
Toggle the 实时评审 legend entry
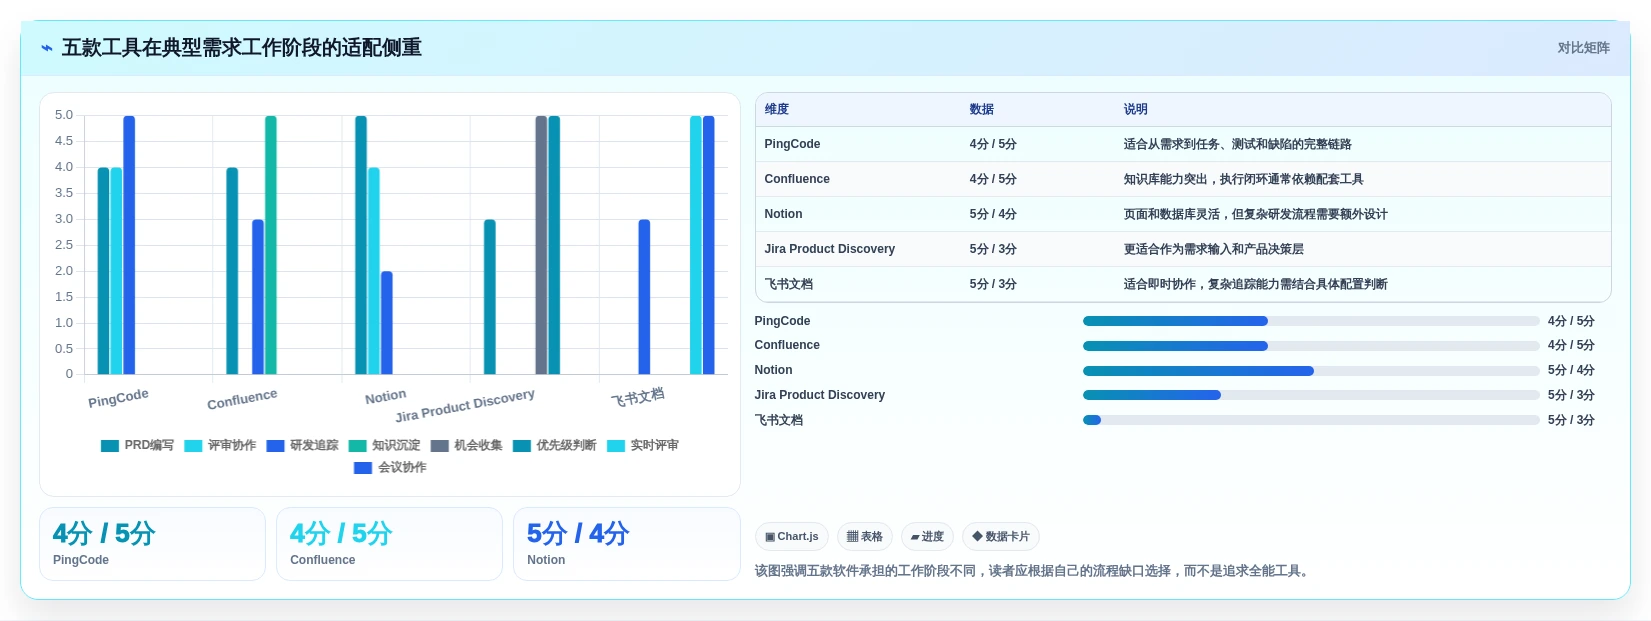(x=642, y=446)
